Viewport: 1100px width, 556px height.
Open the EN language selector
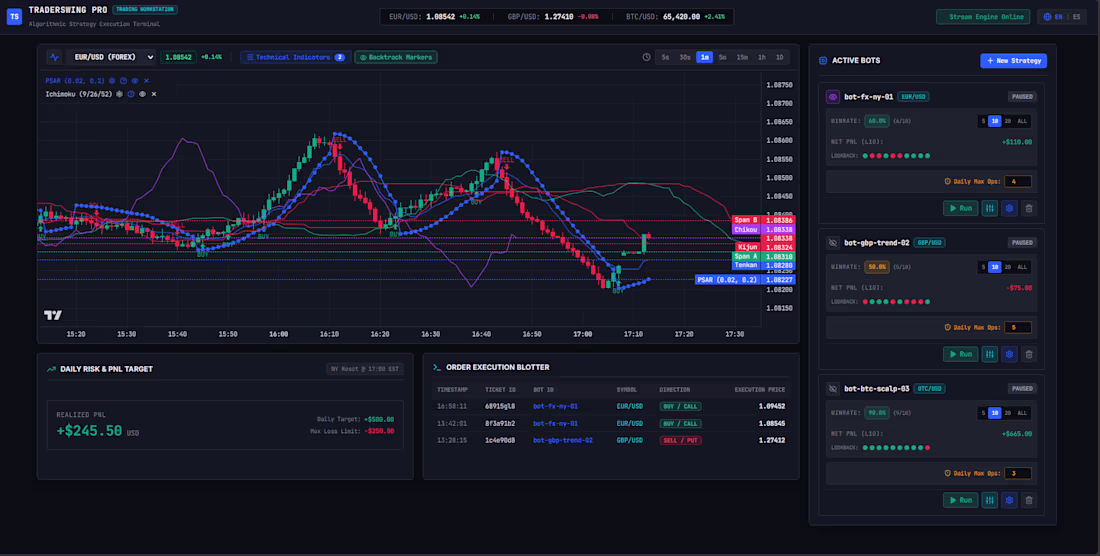point(1052,17)
